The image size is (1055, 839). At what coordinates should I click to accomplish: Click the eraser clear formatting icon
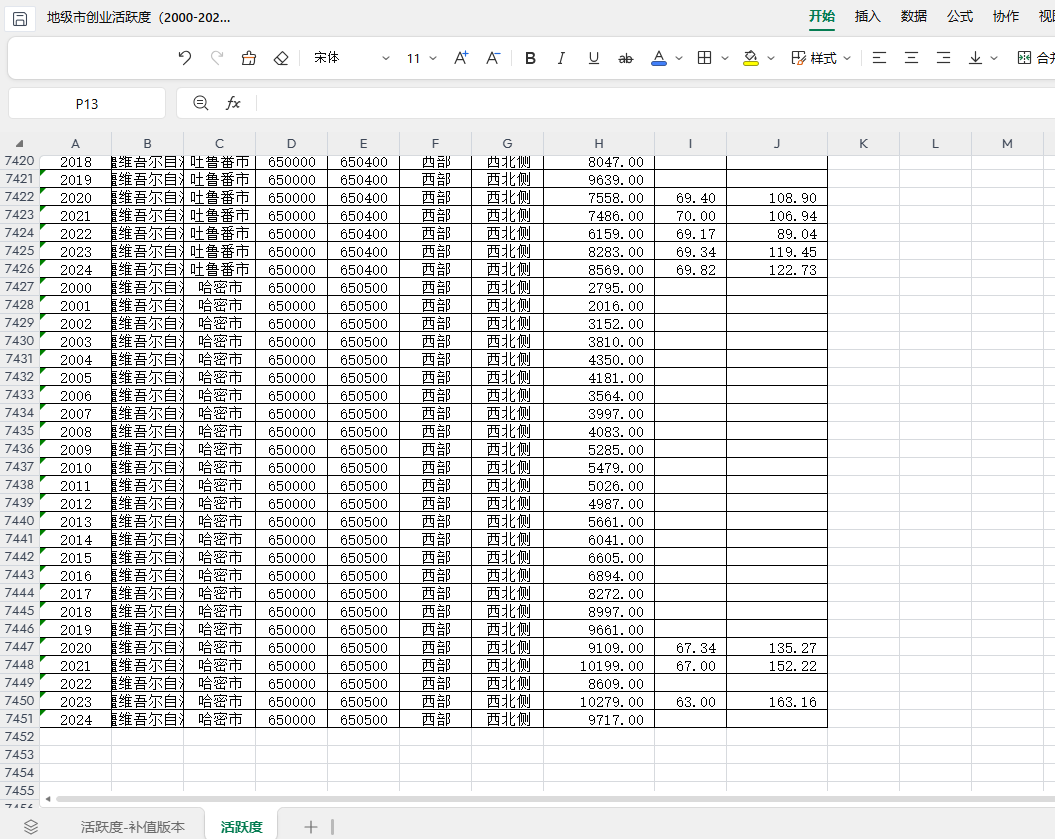(281, 58)
